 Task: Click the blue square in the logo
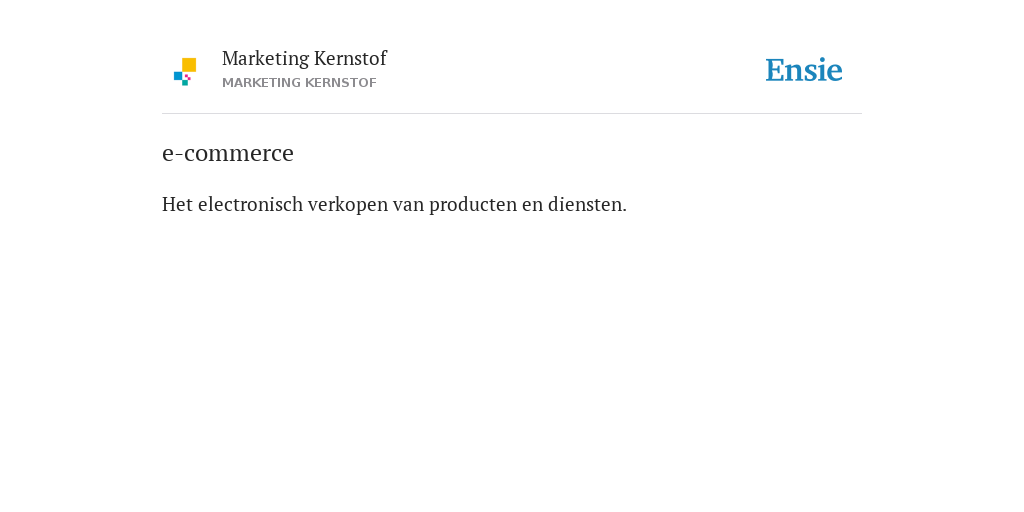[x=178, y=76]
